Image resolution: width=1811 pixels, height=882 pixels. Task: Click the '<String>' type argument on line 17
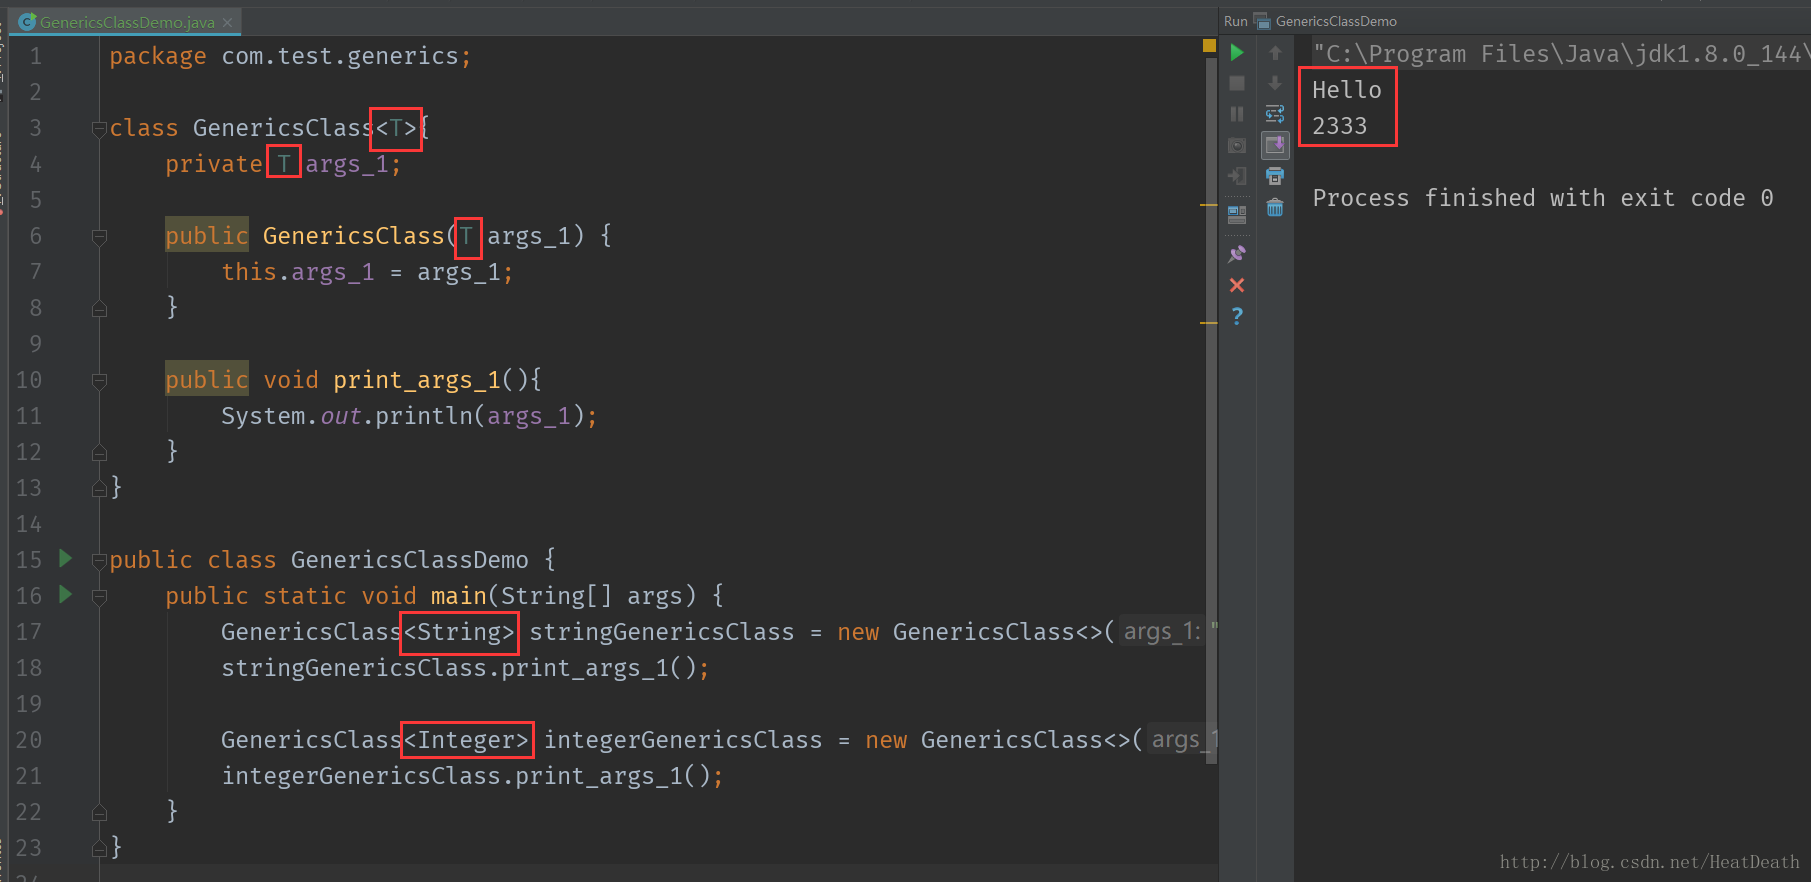(459, 632)
